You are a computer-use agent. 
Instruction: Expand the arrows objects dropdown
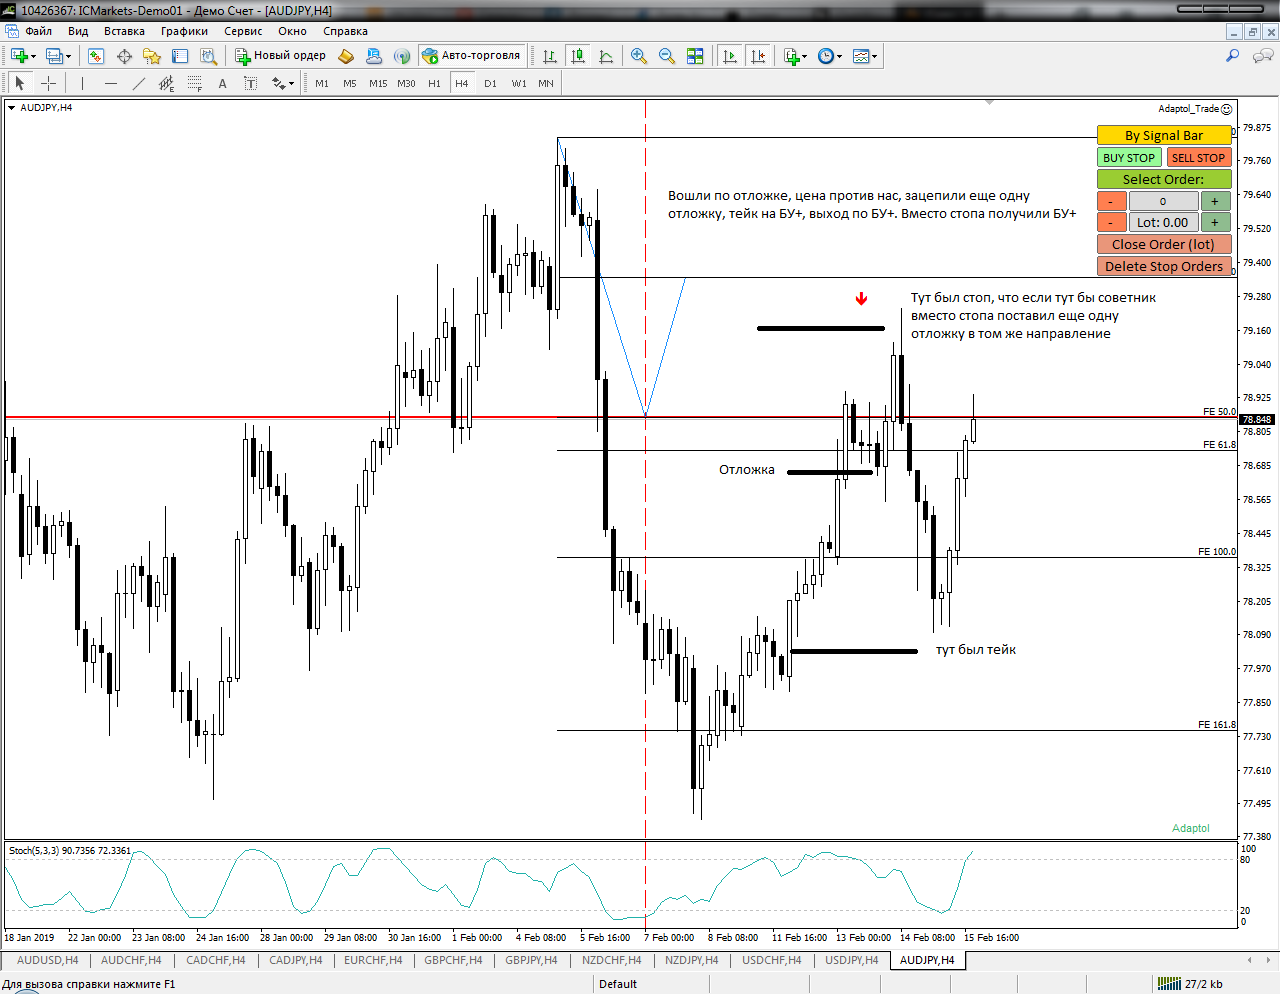291,84
